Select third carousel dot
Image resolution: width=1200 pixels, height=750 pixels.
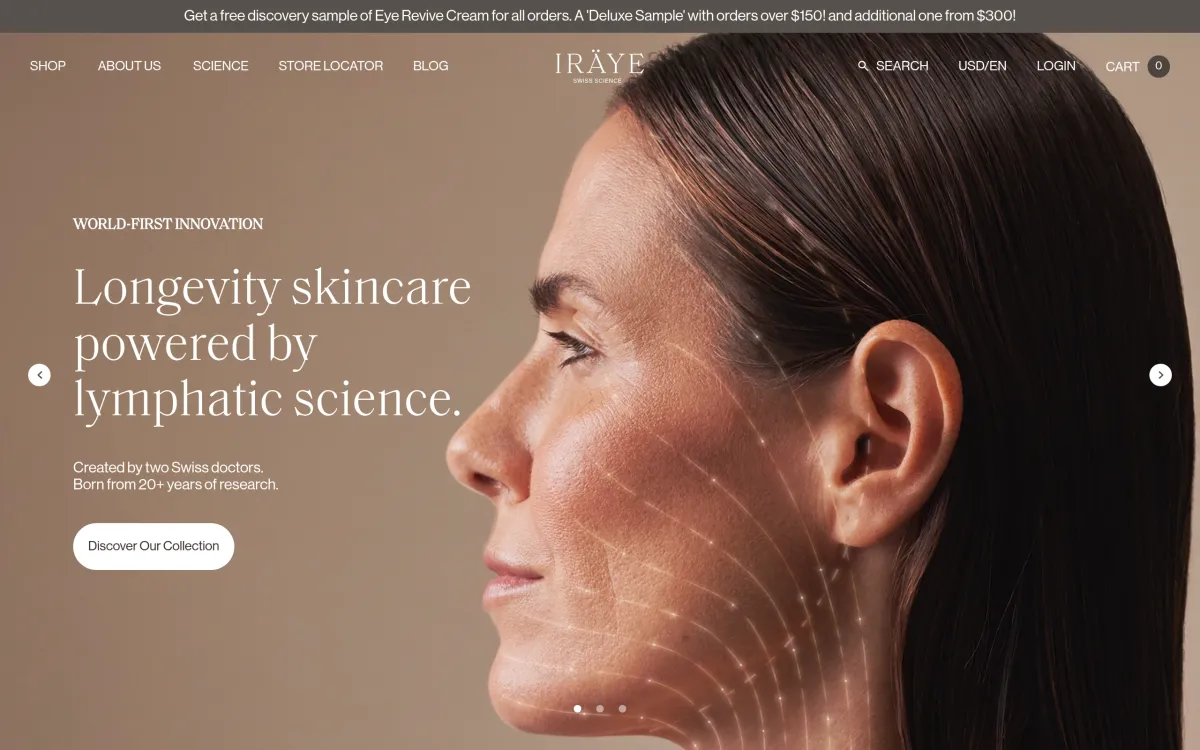click(622, 709)
